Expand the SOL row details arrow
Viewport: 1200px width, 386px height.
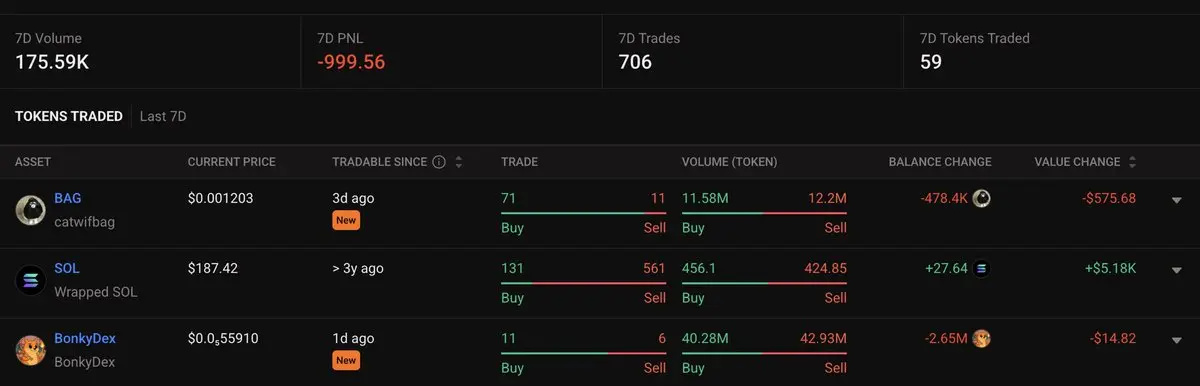coord(1177,270)
